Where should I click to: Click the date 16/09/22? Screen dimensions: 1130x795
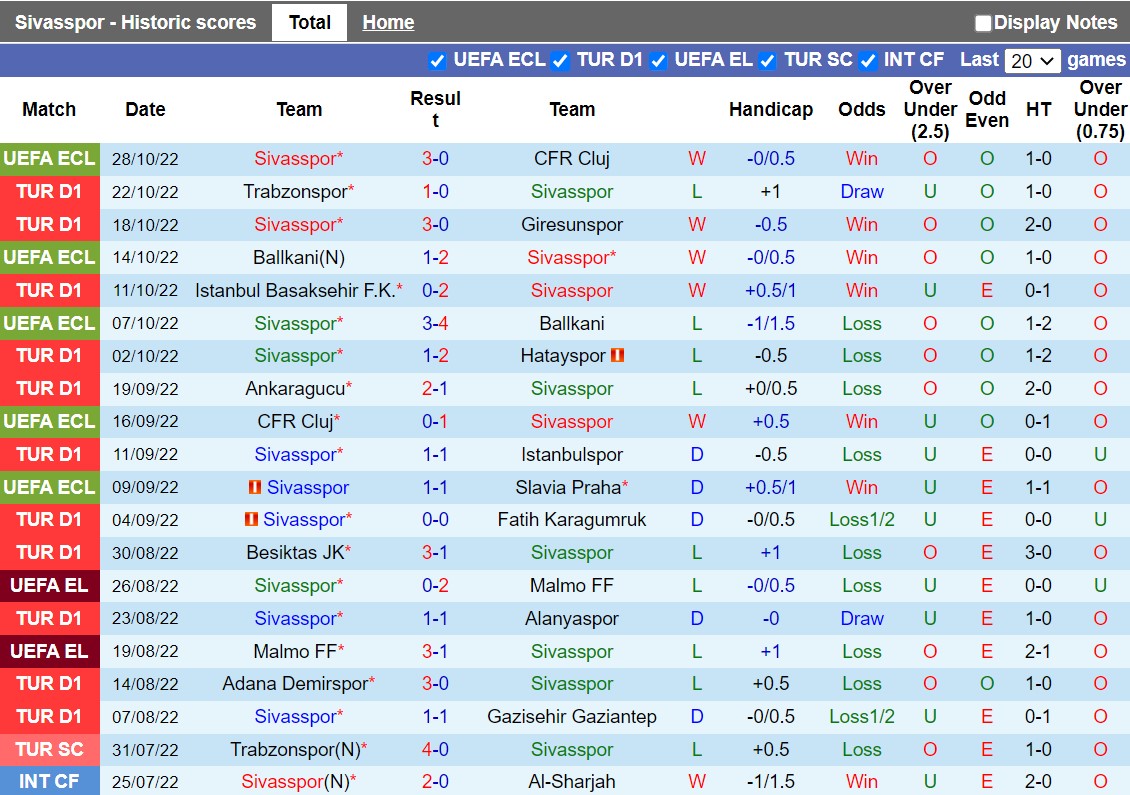(145, 422)
